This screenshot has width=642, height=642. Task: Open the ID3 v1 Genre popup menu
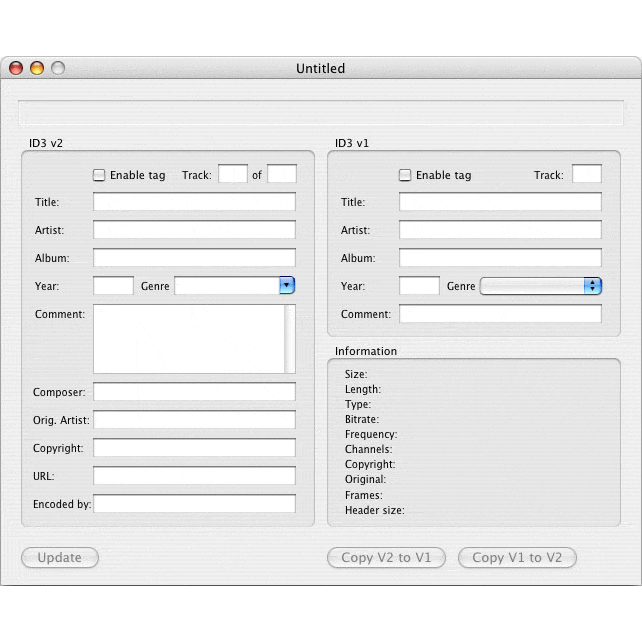(540, 286)
